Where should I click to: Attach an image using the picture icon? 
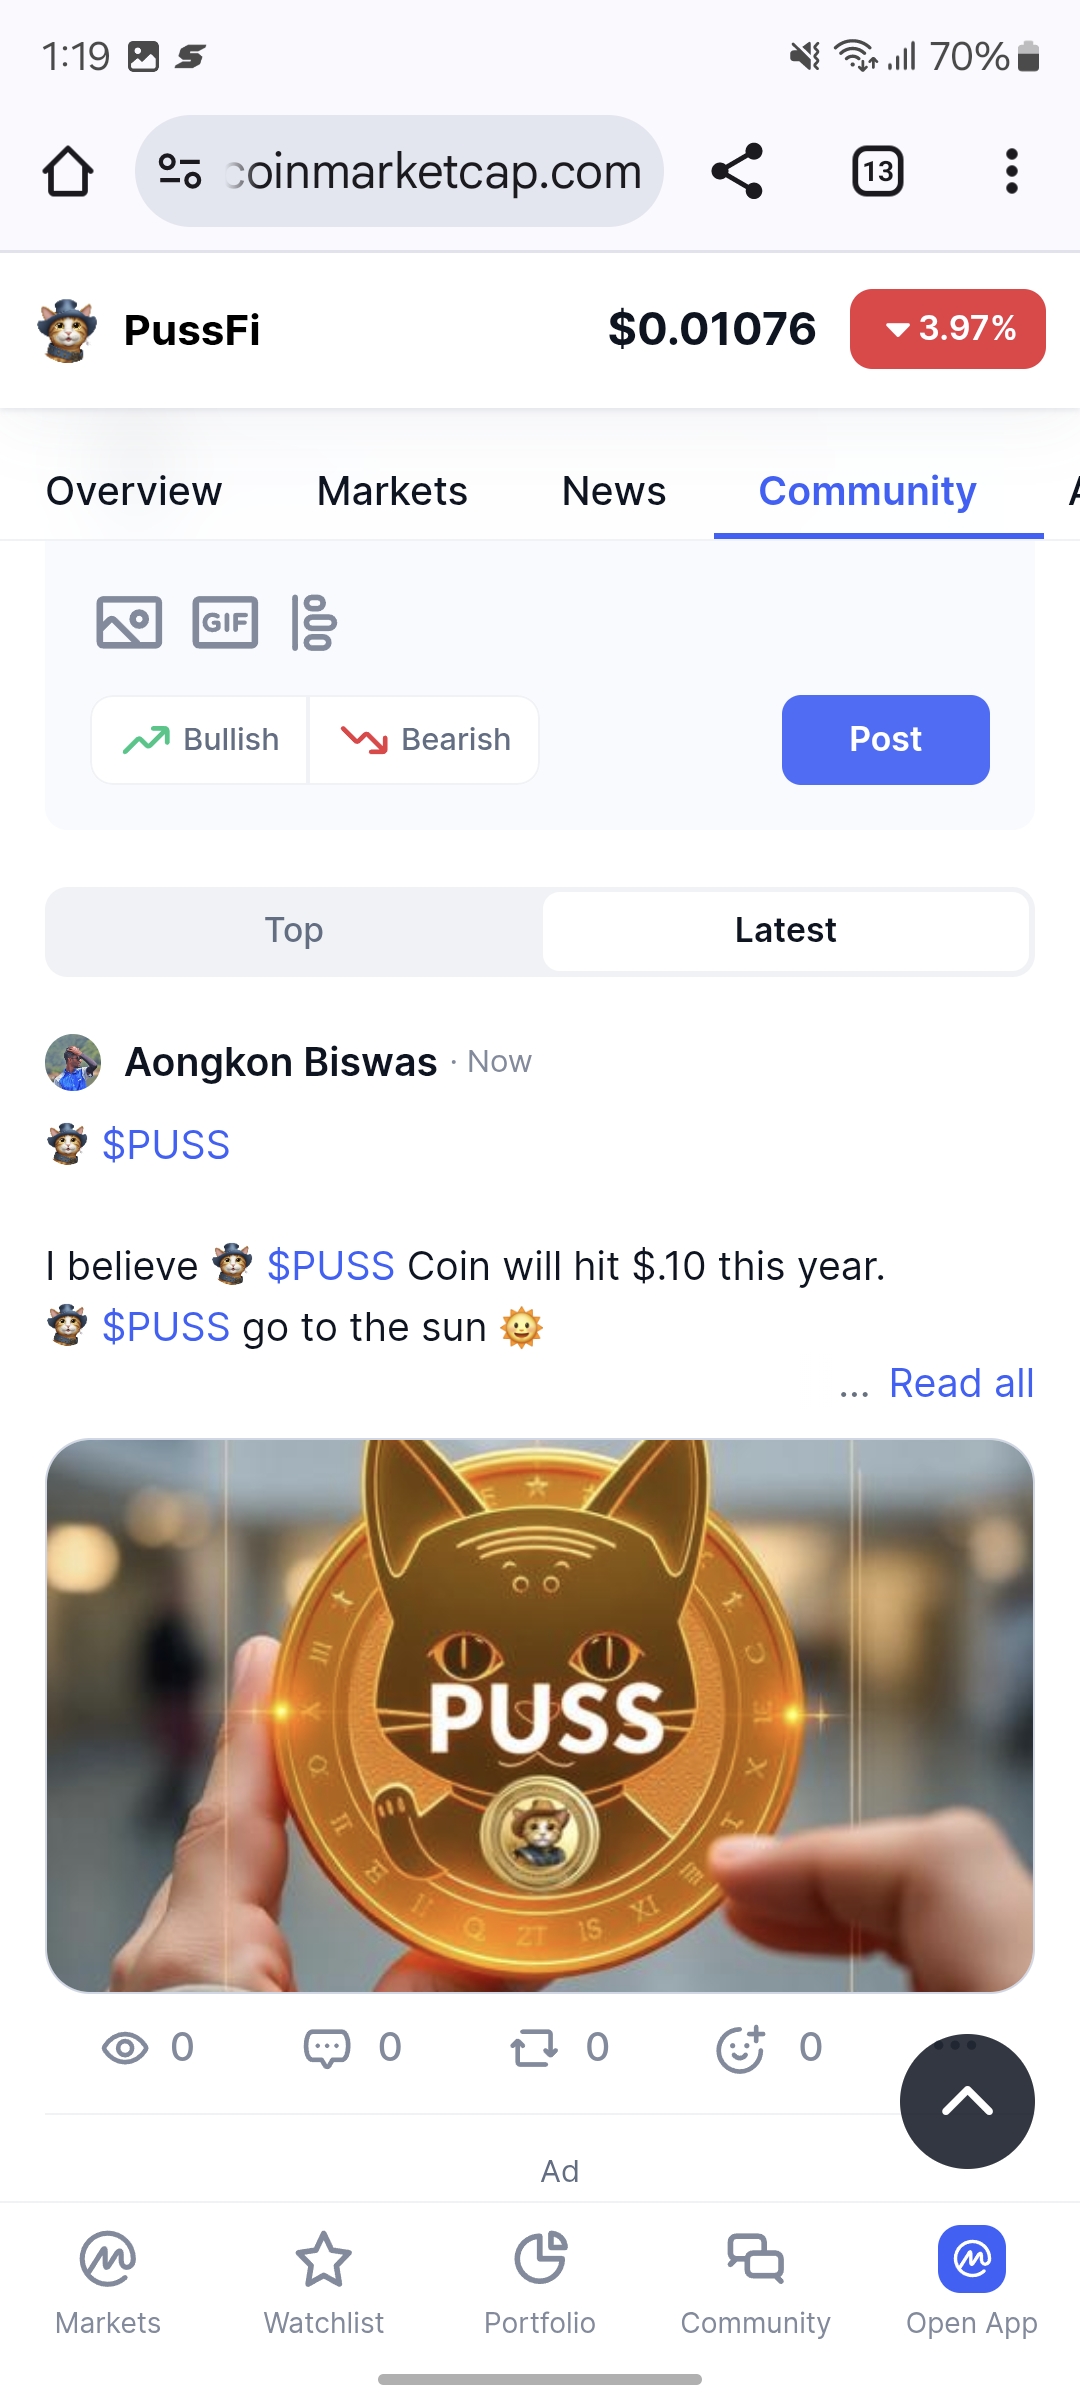(x=129, y=622)
